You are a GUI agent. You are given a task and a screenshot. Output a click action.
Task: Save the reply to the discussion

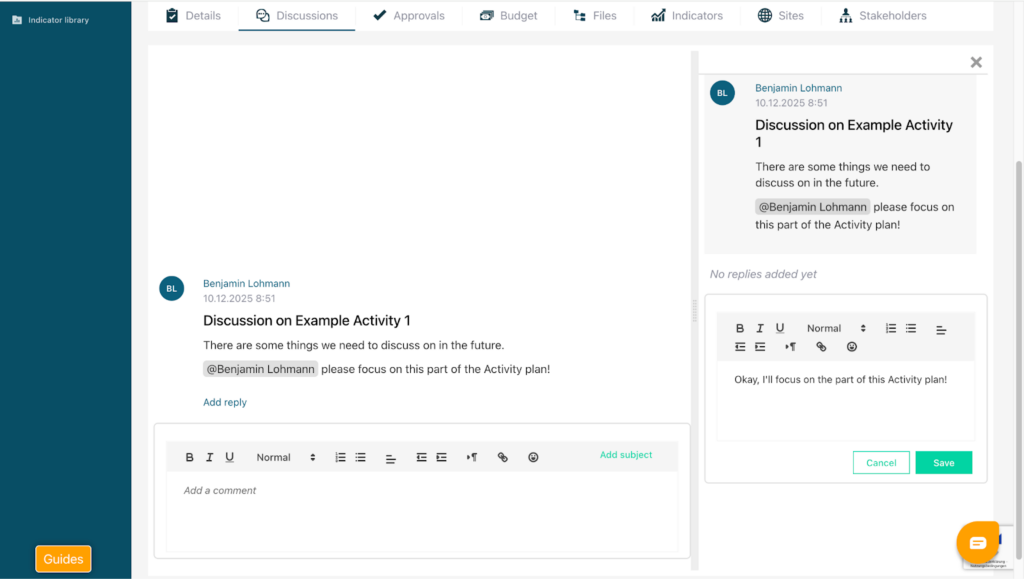click(x=943, y=463)
